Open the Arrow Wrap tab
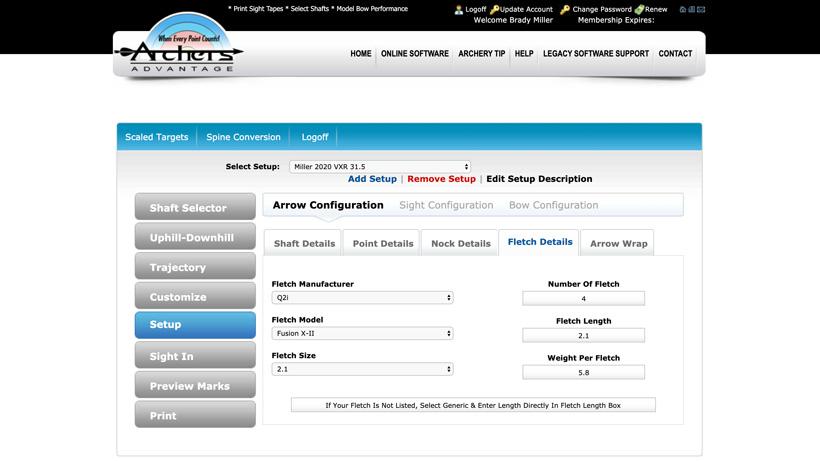The height and width of the screenshot is (461, 820). (618, 243)
